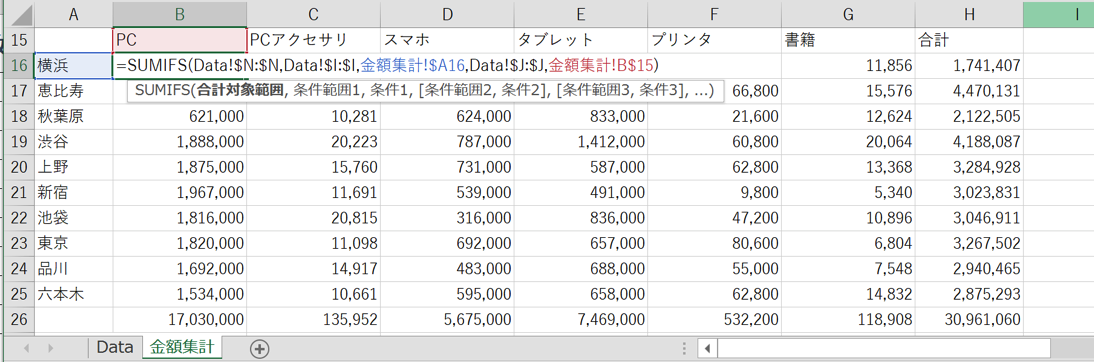This screenshot has width=1094, height=362.
Task: Select the 金額集計 sheet tab
Action: click(x=181, y=347)
